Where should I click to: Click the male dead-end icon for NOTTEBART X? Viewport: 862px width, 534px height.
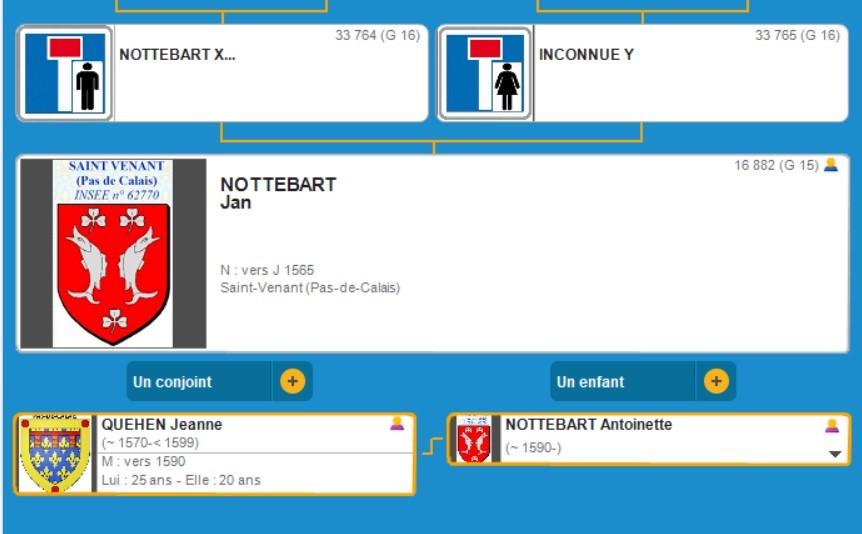click(66, 73)
